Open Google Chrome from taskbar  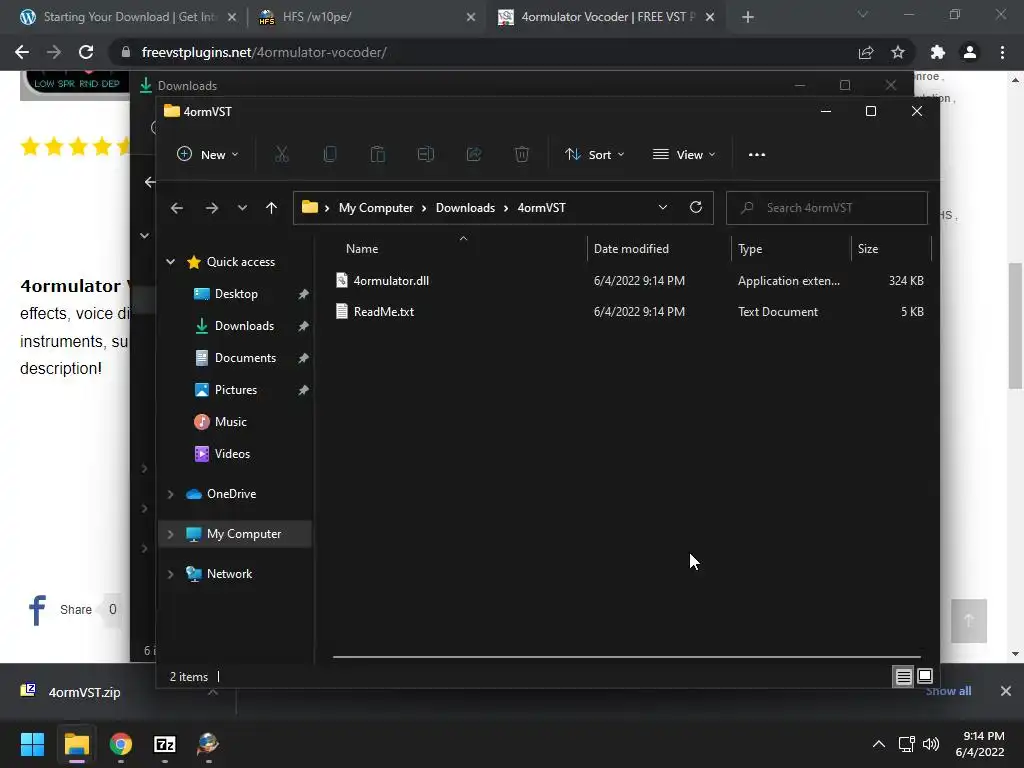point(121,744)
